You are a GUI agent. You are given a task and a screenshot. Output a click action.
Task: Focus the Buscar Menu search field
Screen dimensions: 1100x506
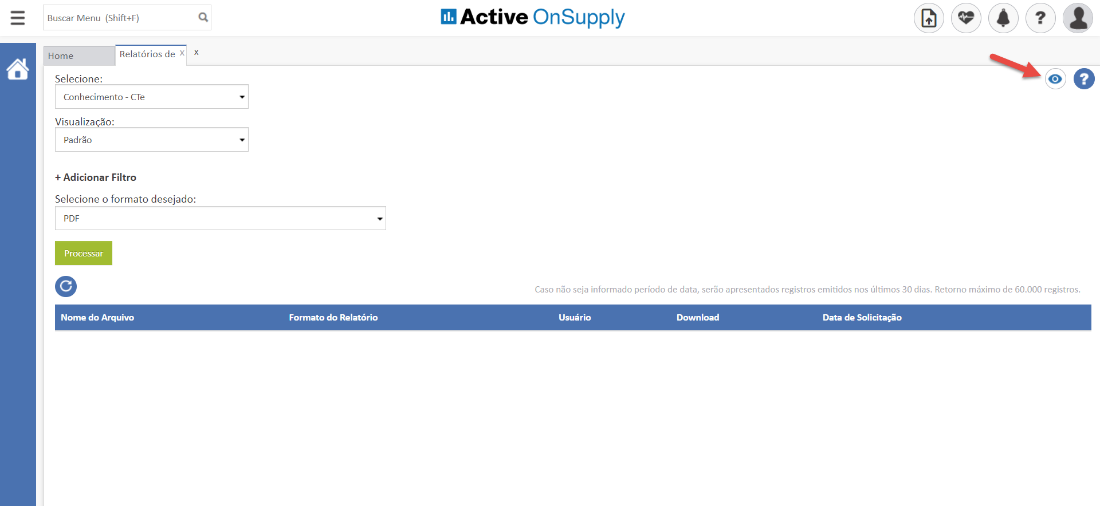(118, 17)
